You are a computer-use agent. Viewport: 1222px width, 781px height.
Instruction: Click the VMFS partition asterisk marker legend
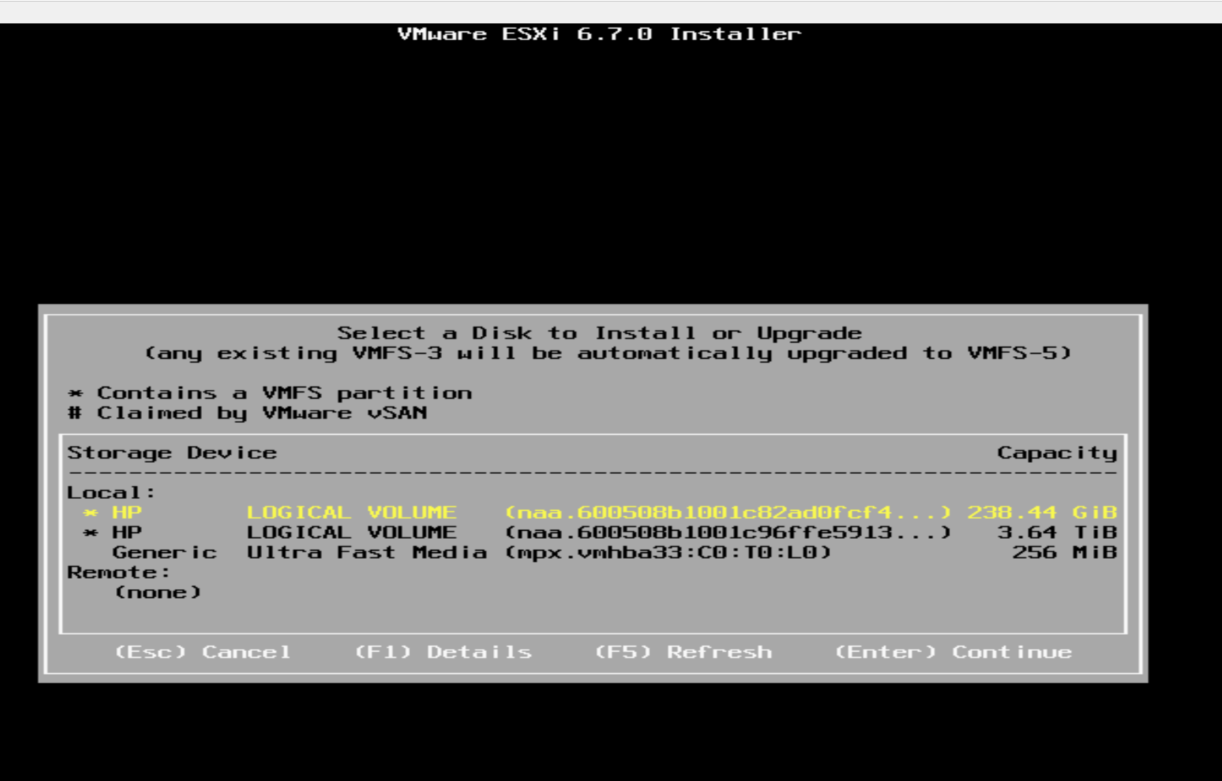click(75, 392)
